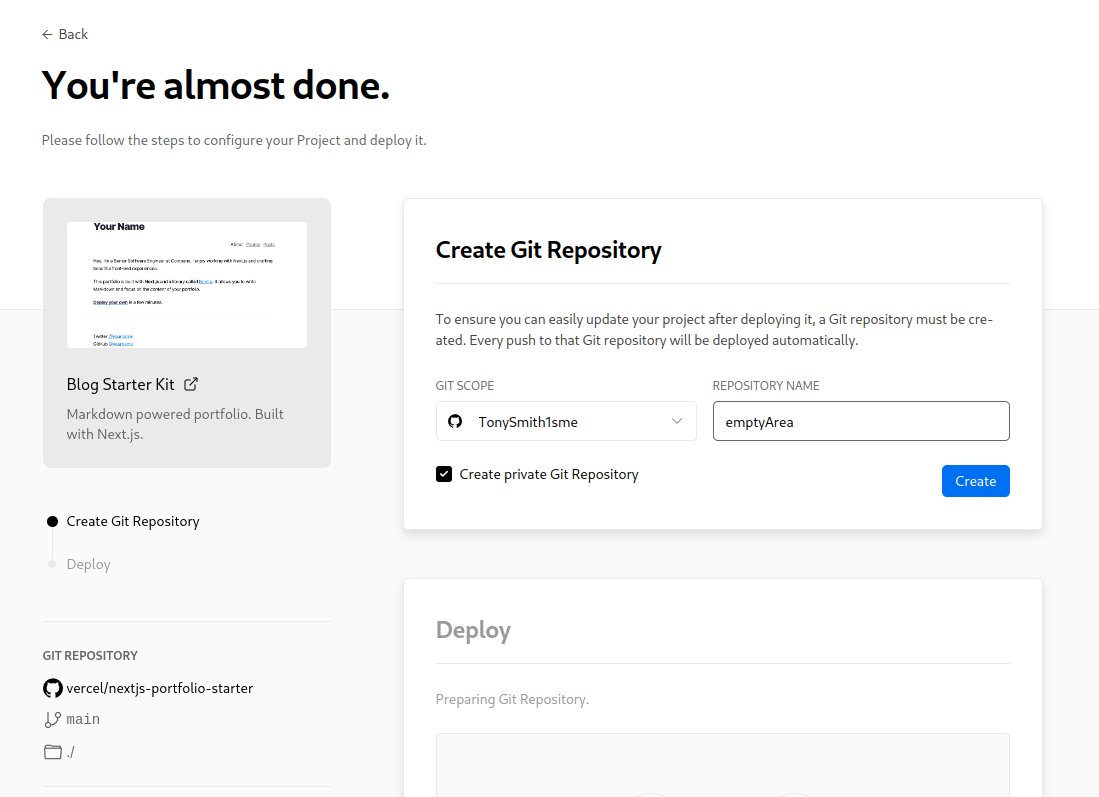This screenshot has height=797, width=1099.
Task: Focus the Repository Name input field
Action: click(x=860, y=421)
